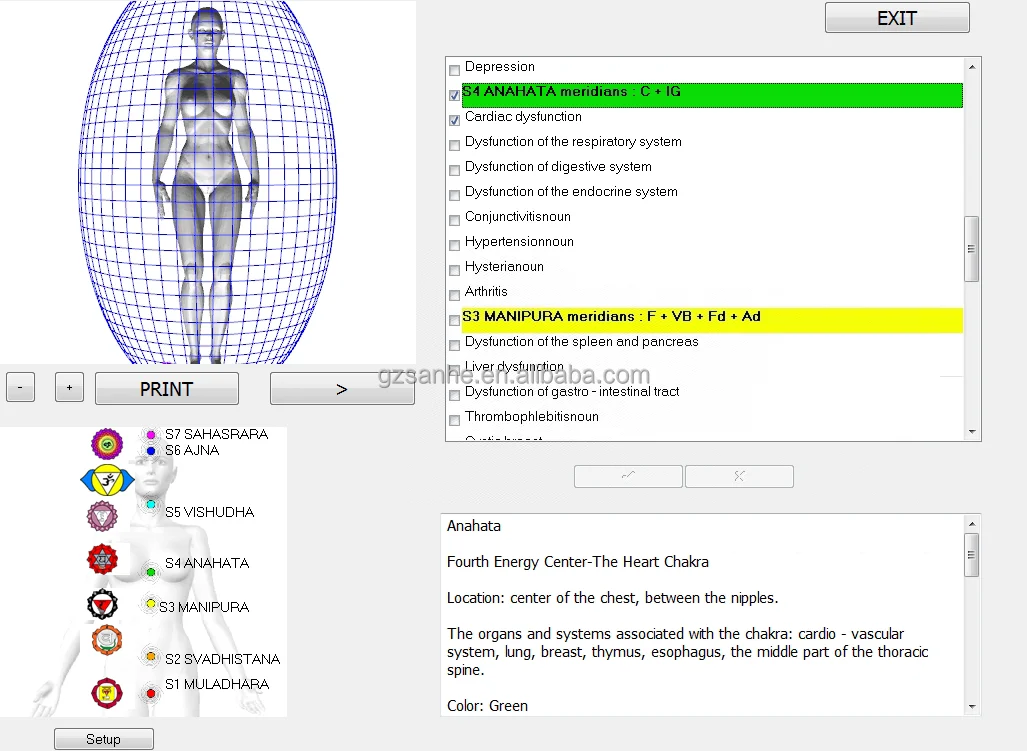Select the S7 SAHASRARA chakra icon
Screen dimensions: 1027x751
[107, 443]
